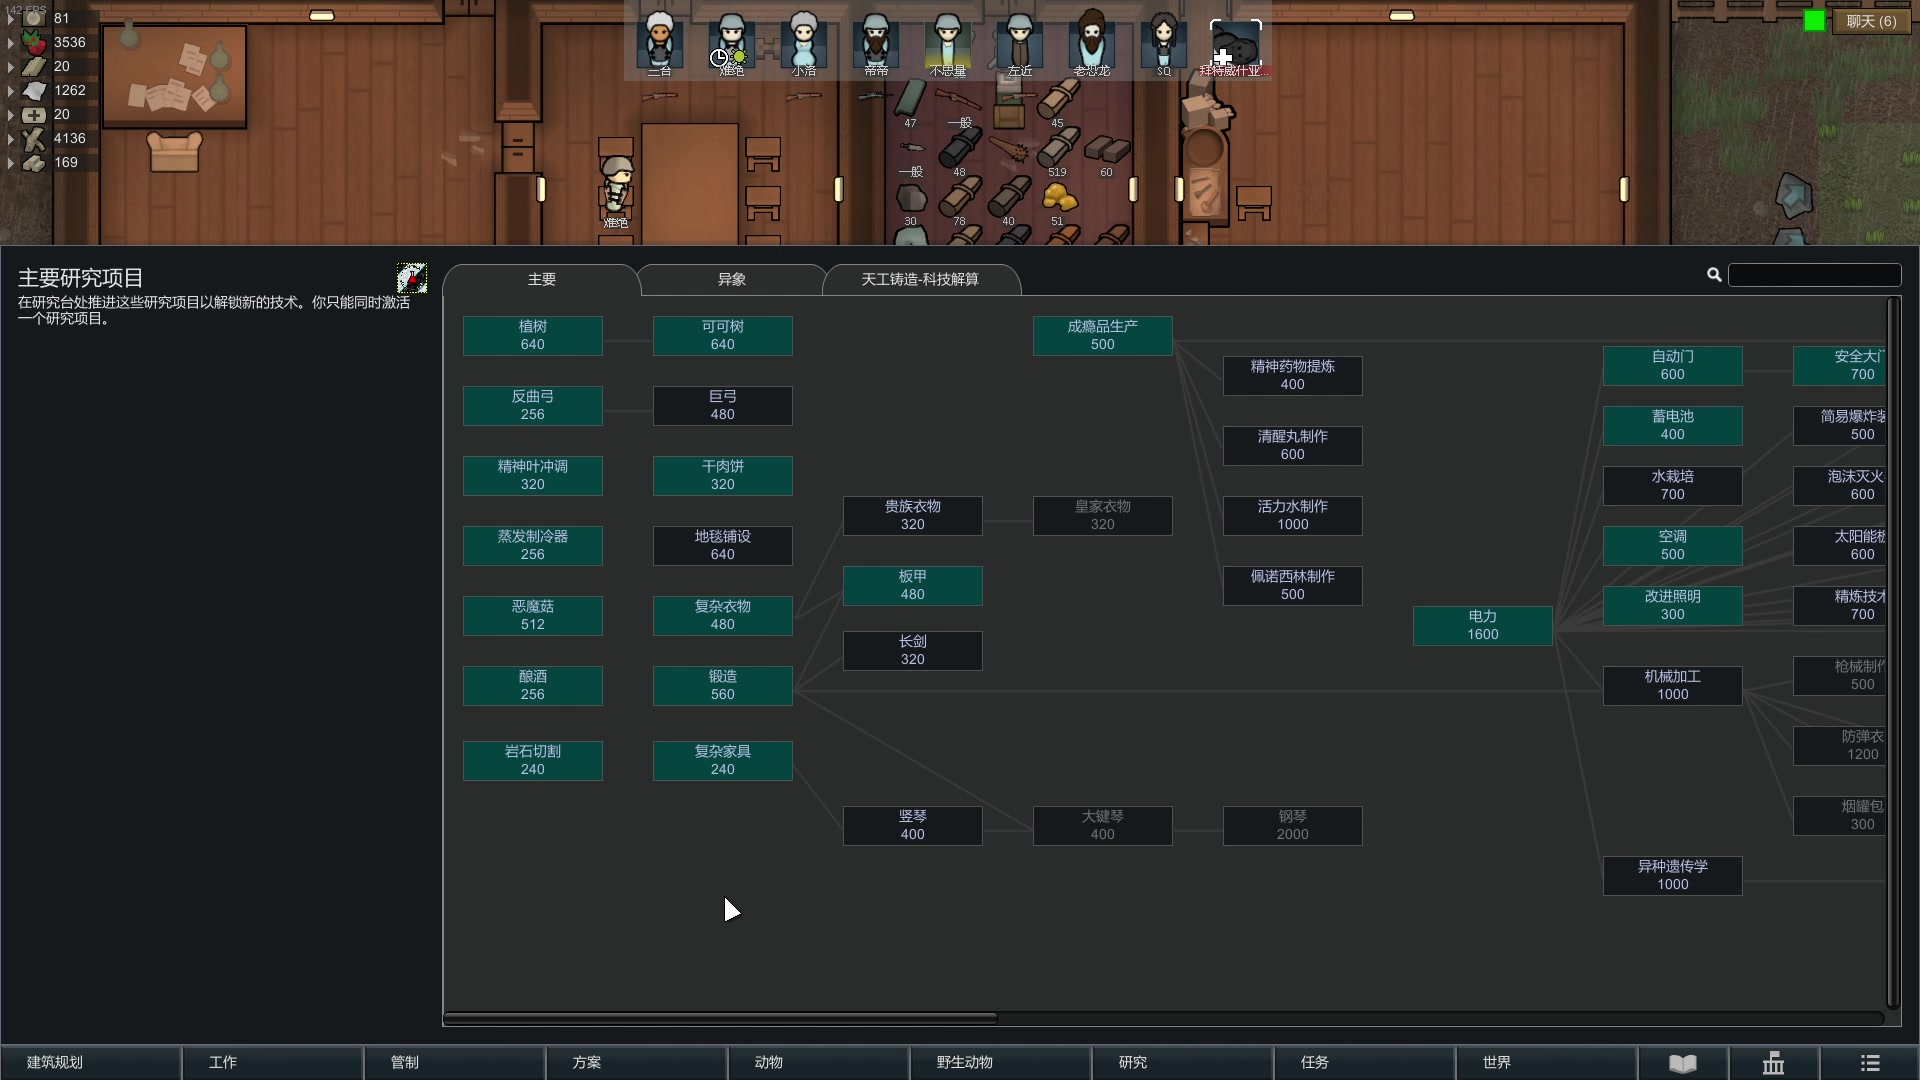The image size is (1920, 1080).
Task: Select the 长剑 320 research node
Action: tap(912, 651)
